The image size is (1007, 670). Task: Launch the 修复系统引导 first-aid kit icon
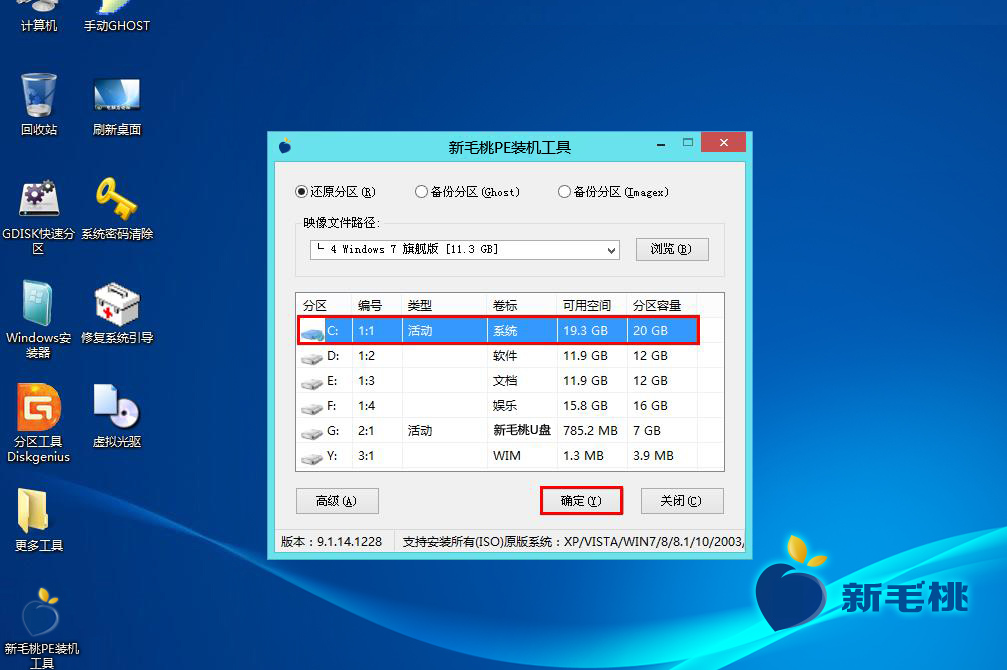tap(117, 313)
